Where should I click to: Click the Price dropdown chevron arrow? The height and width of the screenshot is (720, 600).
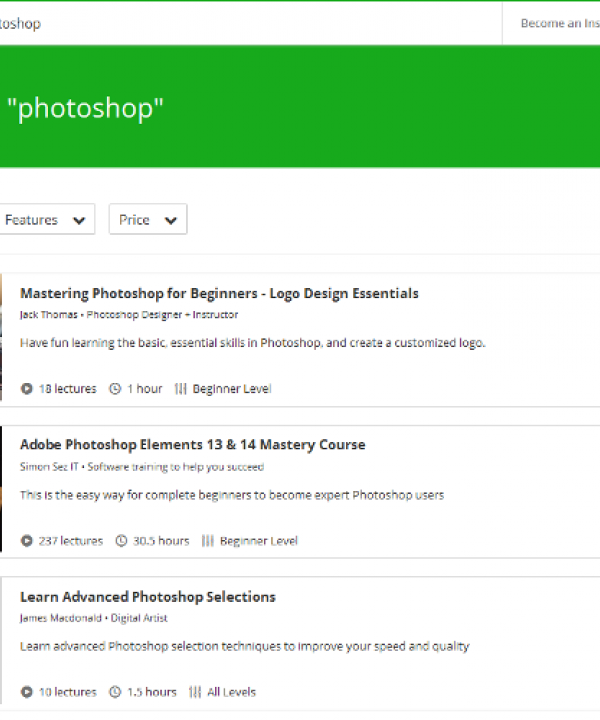click(171, 221)
